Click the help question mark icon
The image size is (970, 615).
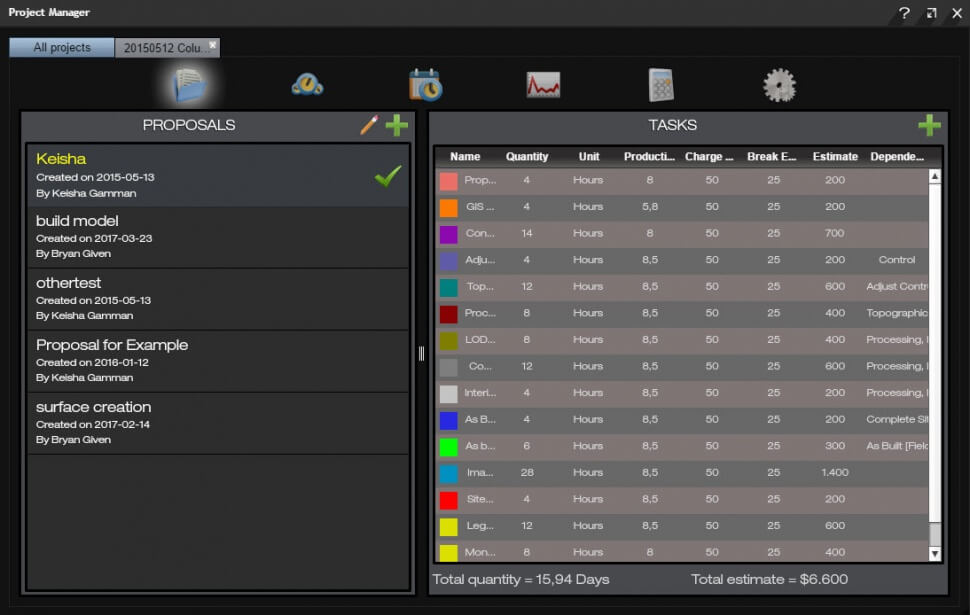904,13
